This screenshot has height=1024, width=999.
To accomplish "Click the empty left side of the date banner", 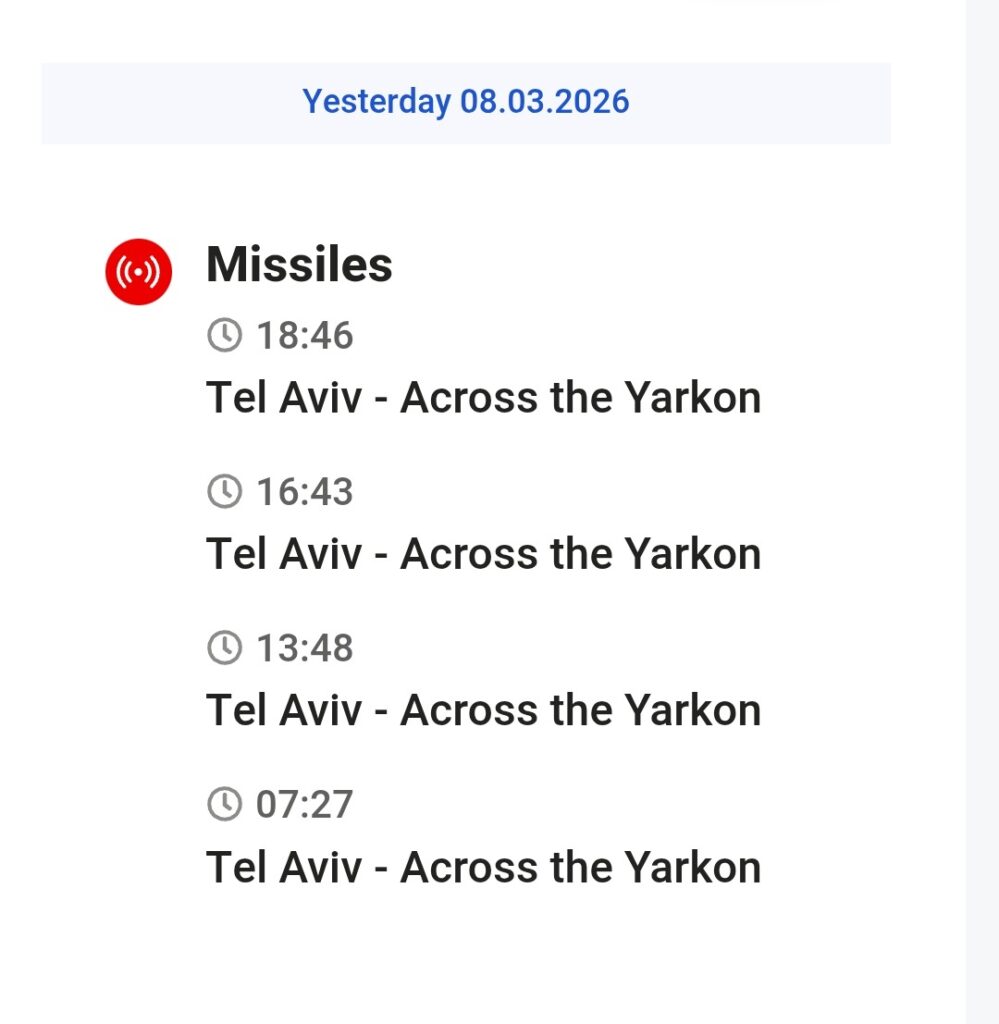I will coord(150,103).
